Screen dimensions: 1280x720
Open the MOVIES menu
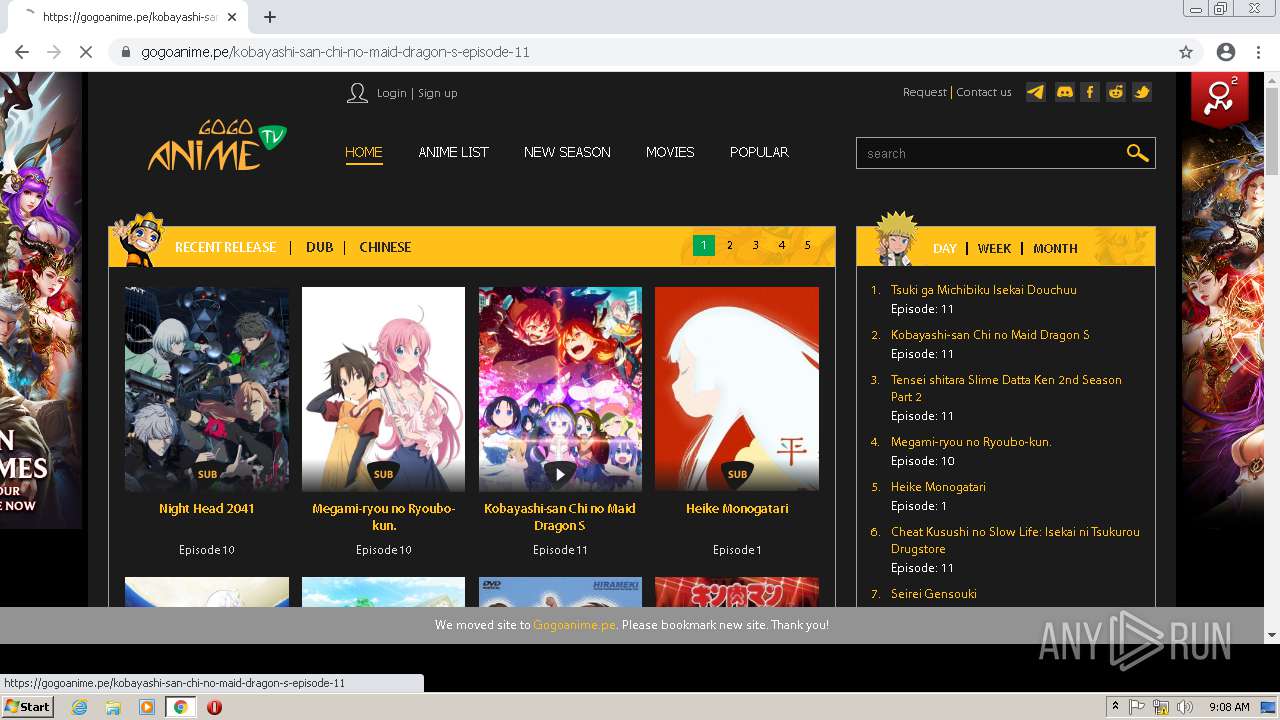tap(670, 152)
